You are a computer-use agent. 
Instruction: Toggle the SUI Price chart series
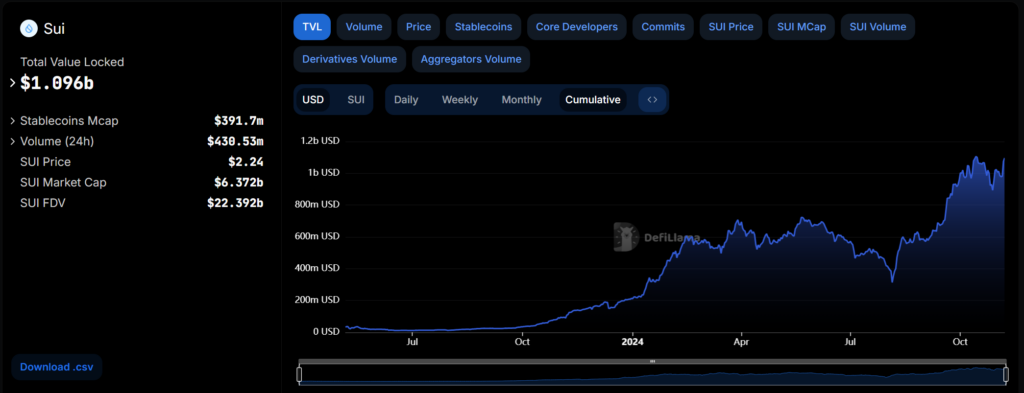(x=731, y=27)
